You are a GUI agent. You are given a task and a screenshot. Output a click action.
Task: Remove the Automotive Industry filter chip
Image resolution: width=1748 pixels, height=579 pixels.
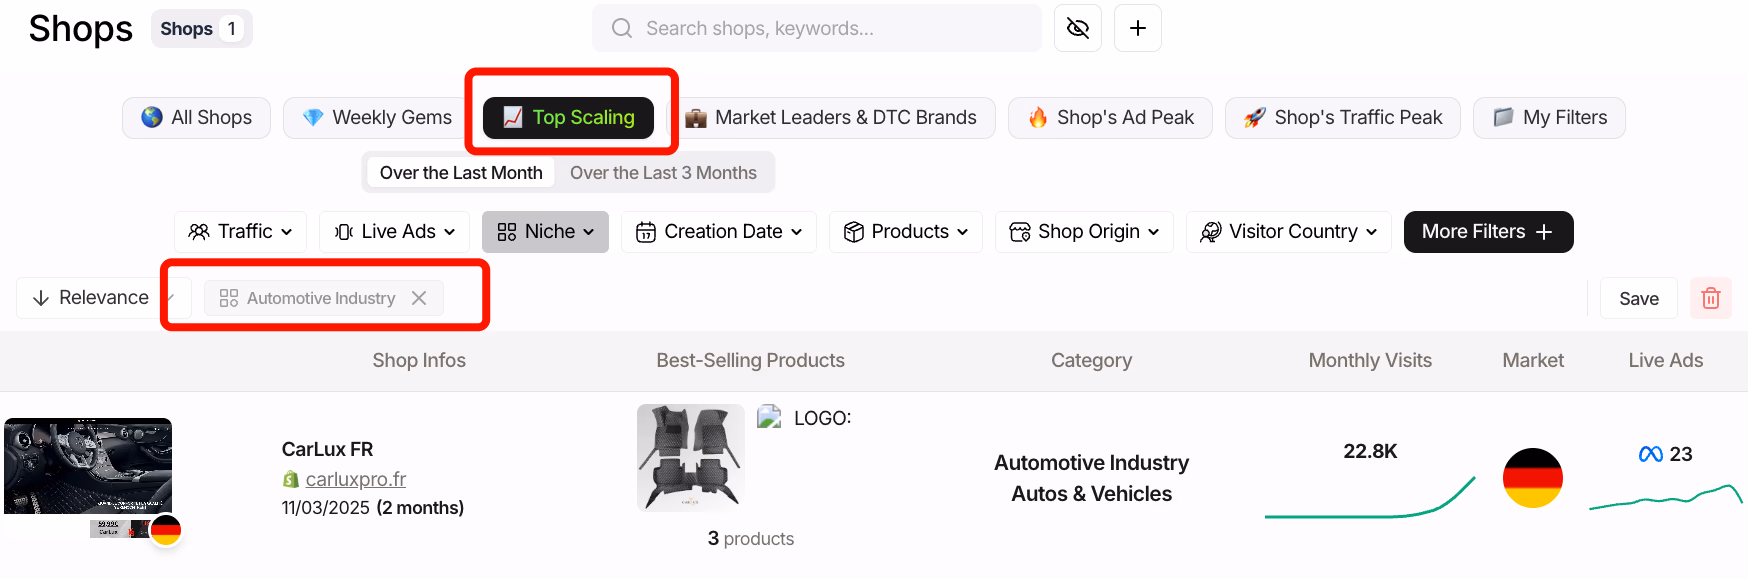(420, 297)
